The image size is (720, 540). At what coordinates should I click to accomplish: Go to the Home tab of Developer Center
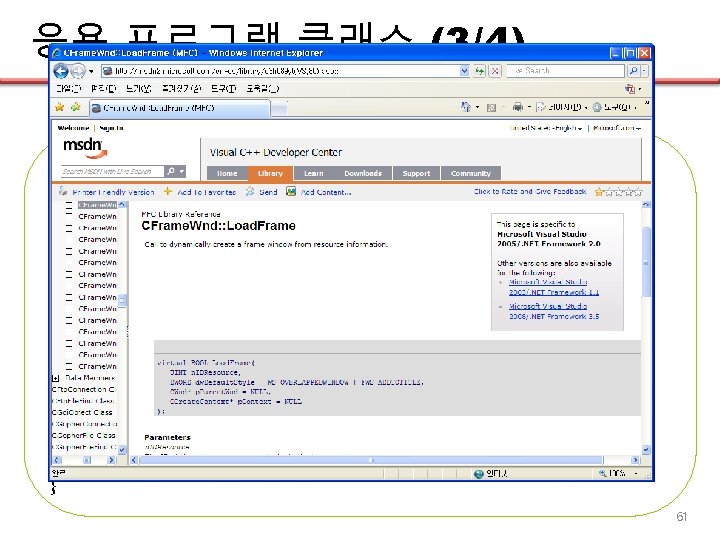coord(227,173)
